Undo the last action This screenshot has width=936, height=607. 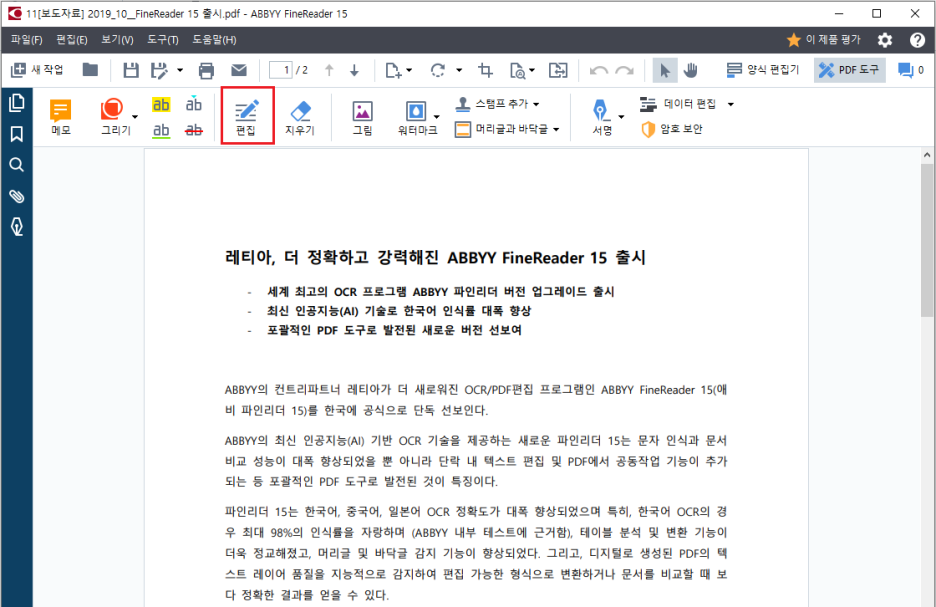pyautogui.click(x=598, y=70)
